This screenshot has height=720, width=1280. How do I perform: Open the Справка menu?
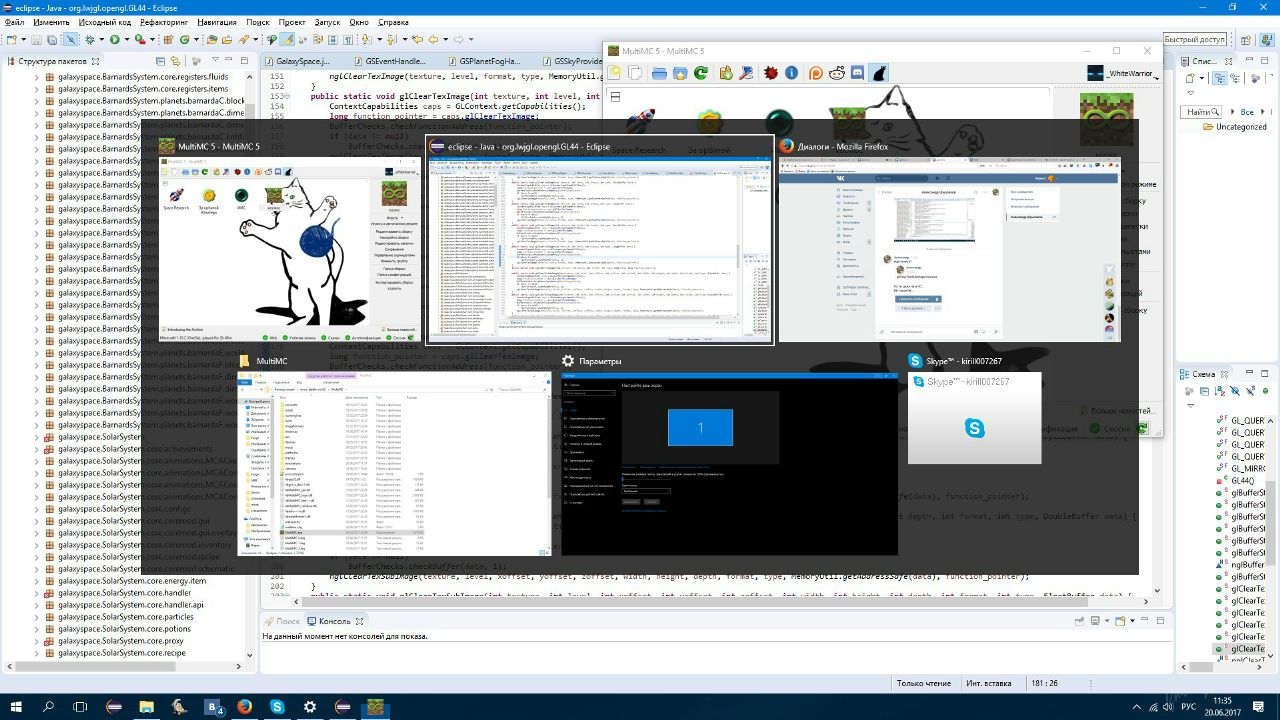[394, 21]
